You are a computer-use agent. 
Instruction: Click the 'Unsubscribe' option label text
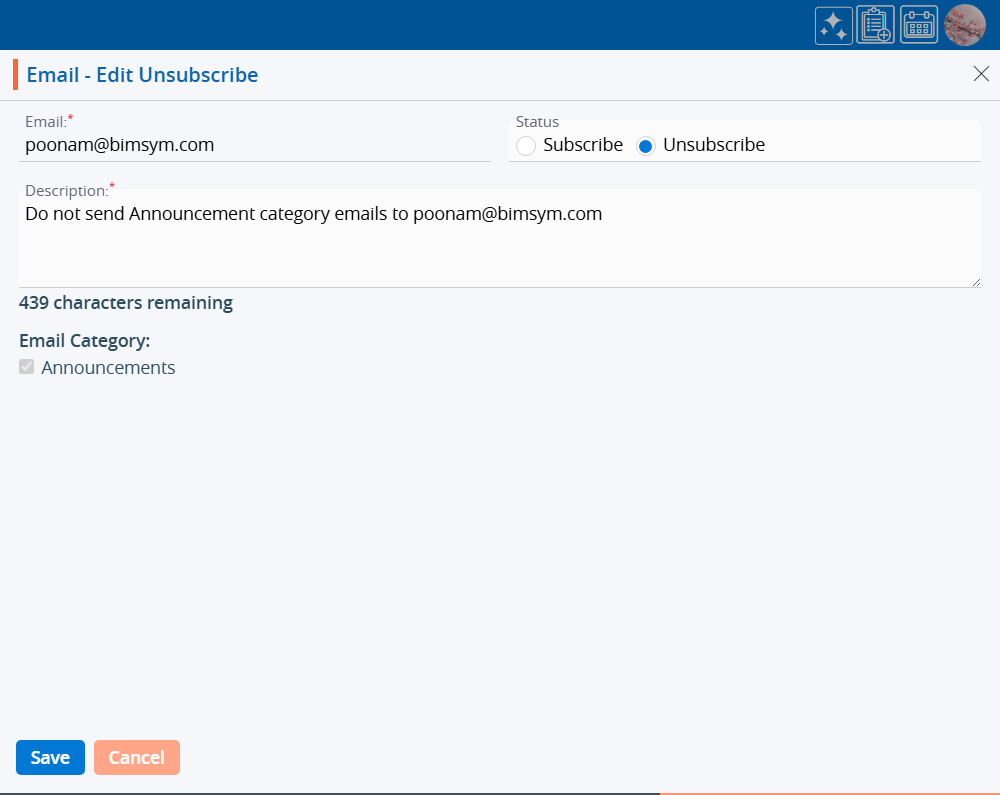pyautogui.click(x=714, y=145)
